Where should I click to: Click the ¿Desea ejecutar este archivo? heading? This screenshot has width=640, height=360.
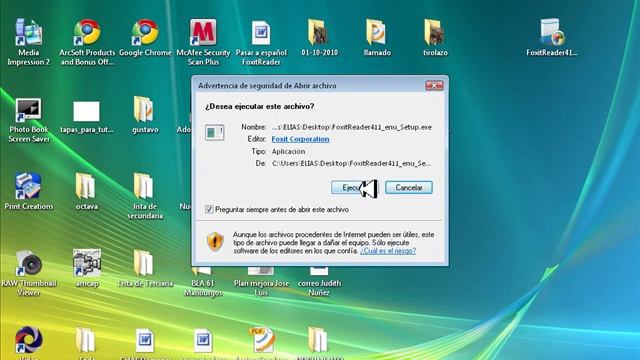[x=260, y=107]
